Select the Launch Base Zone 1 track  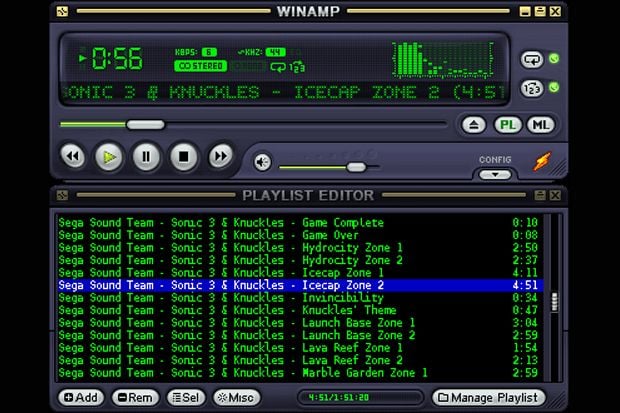coord(301,323)
